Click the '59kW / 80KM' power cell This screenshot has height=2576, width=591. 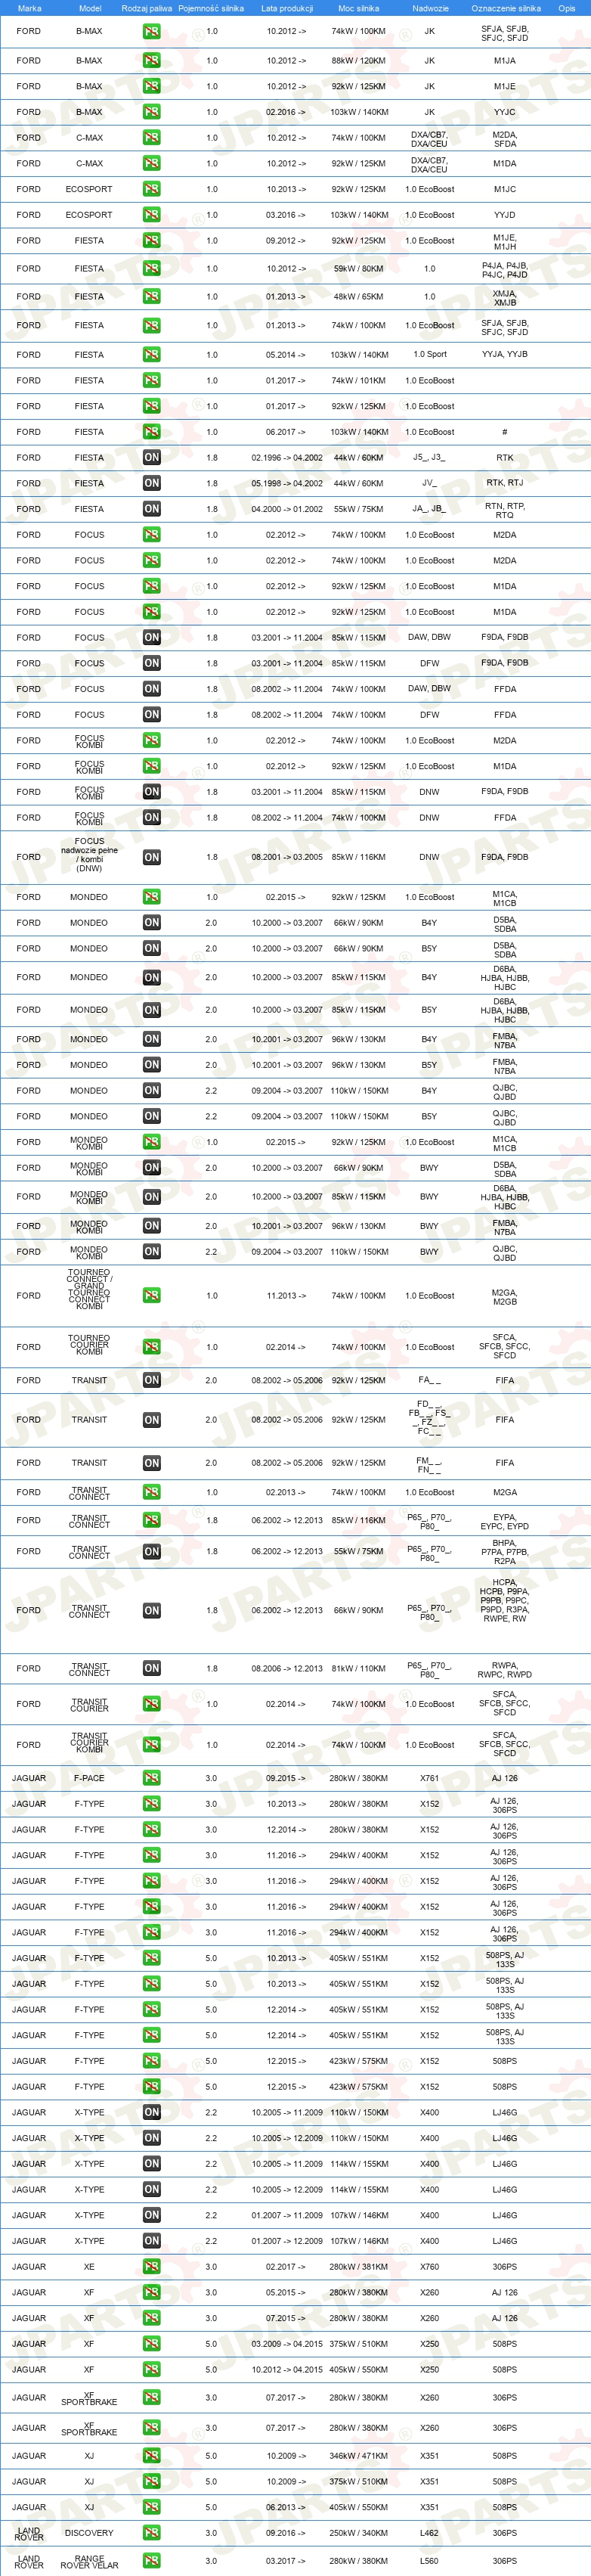point(358,268)
